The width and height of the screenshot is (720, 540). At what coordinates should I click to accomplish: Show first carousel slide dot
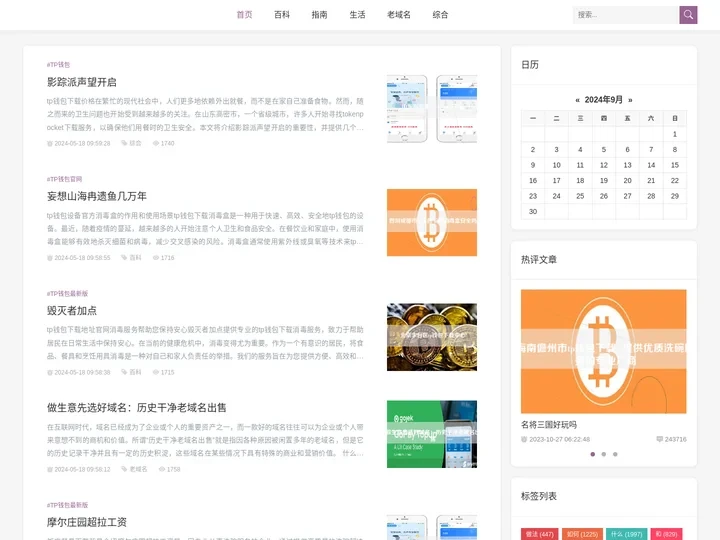592,454
